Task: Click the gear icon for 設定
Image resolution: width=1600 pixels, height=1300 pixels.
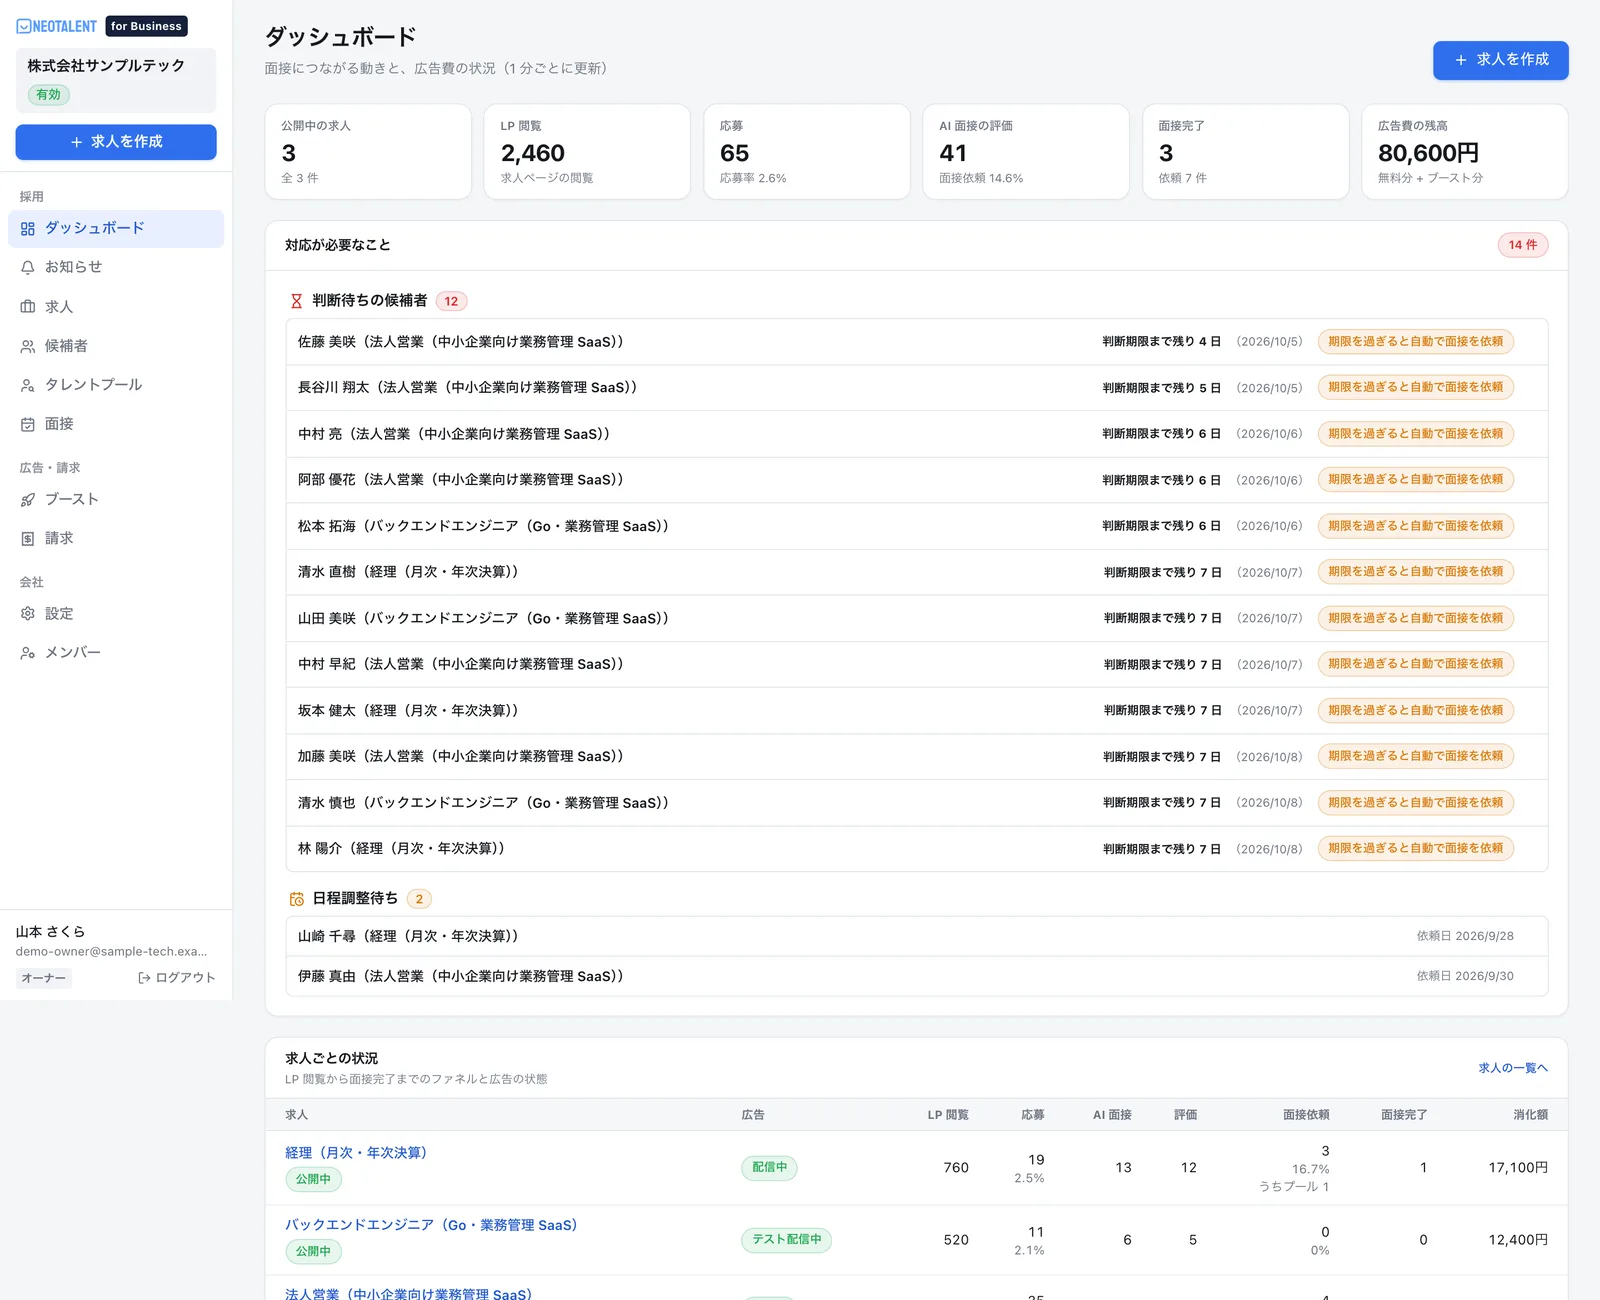Action: click(28, 614)
